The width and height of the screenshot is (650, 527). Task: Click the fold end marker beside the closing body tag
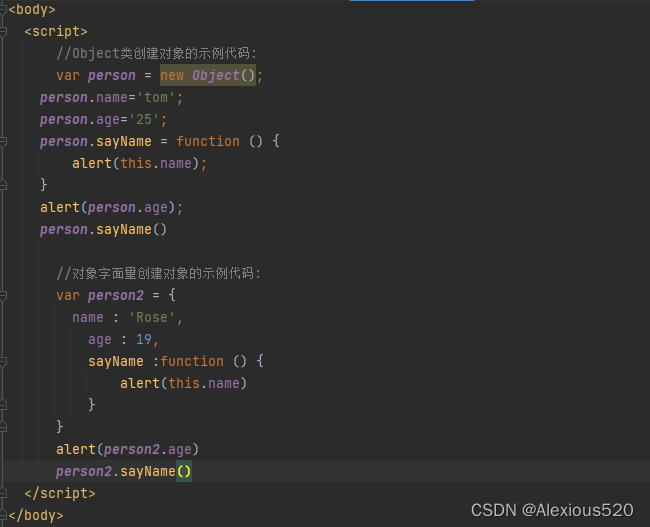(3, 515)
